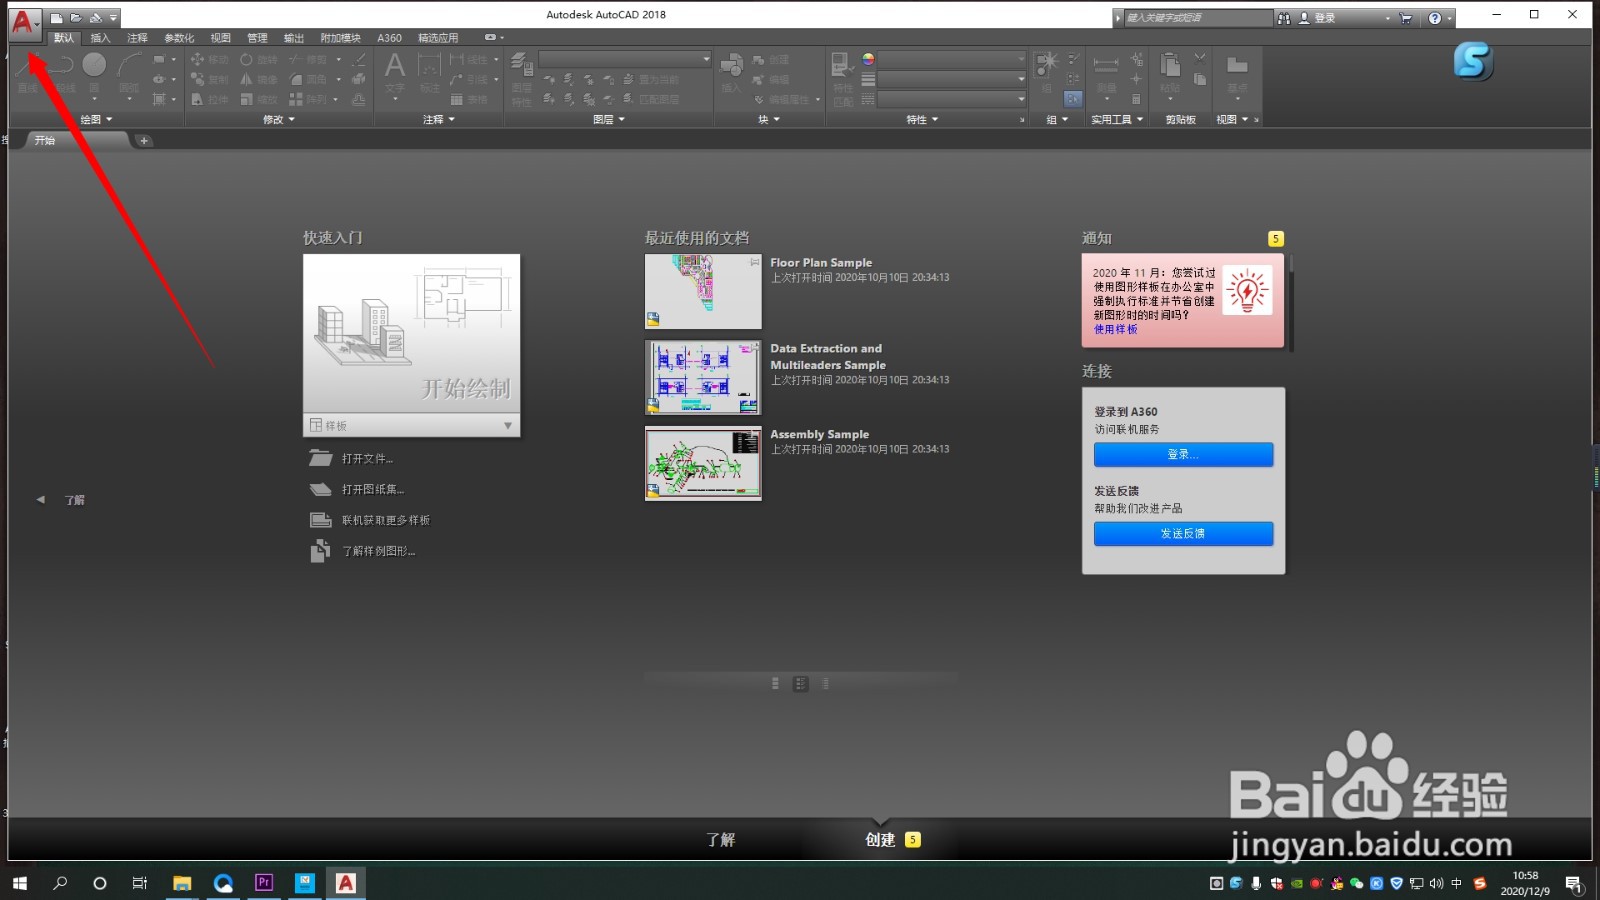Select the Circle (圆) tool

95,72
